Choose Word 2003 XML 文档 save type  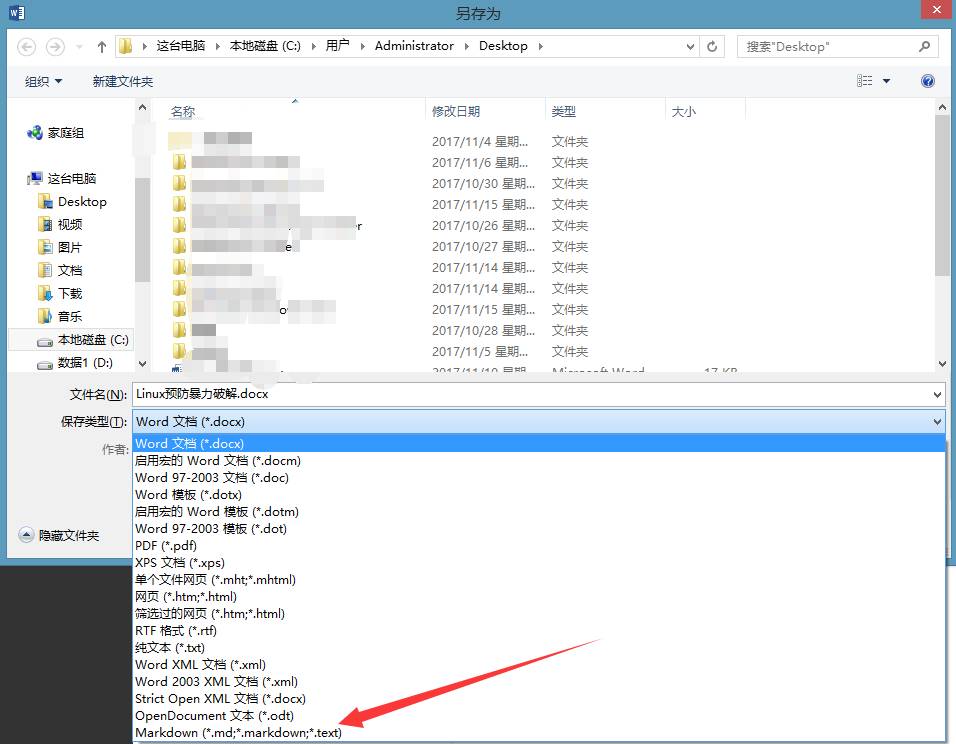click(x=539, y=682)
